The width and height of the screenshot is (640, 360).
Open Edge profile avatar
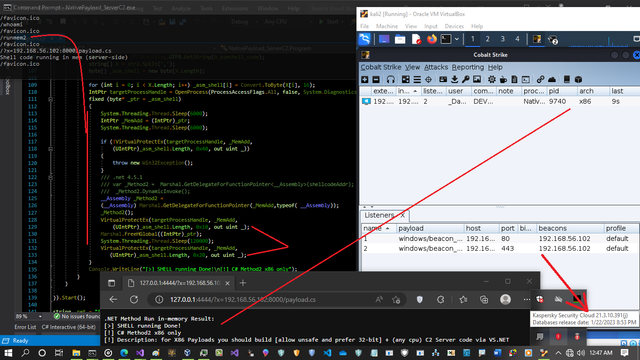pyautogui.click(x=505, y=300)
